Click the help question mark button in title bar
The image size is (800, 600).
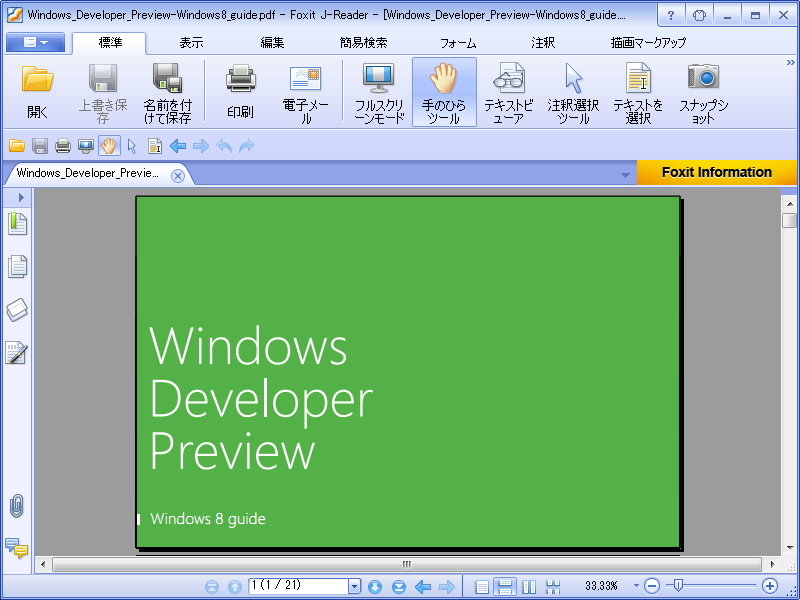point(671,15)
